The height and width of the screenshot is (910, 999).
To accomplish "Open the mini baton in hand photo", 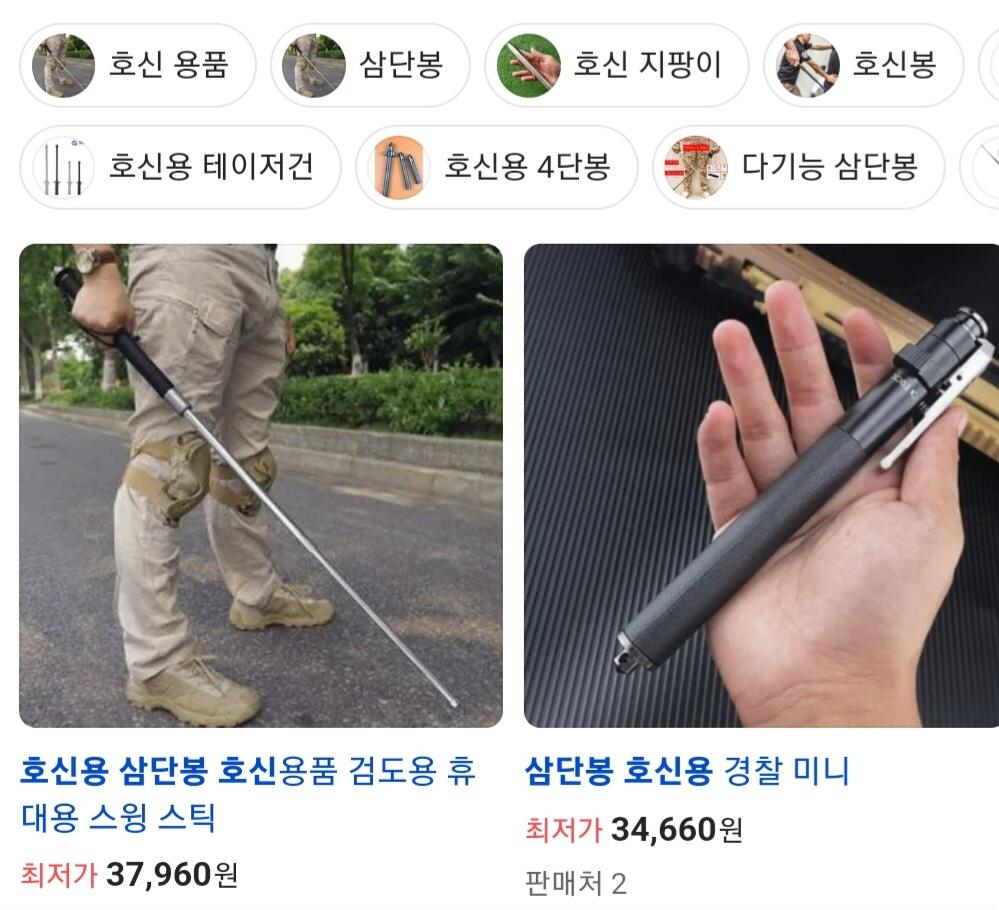I will [x=761, y=486].
